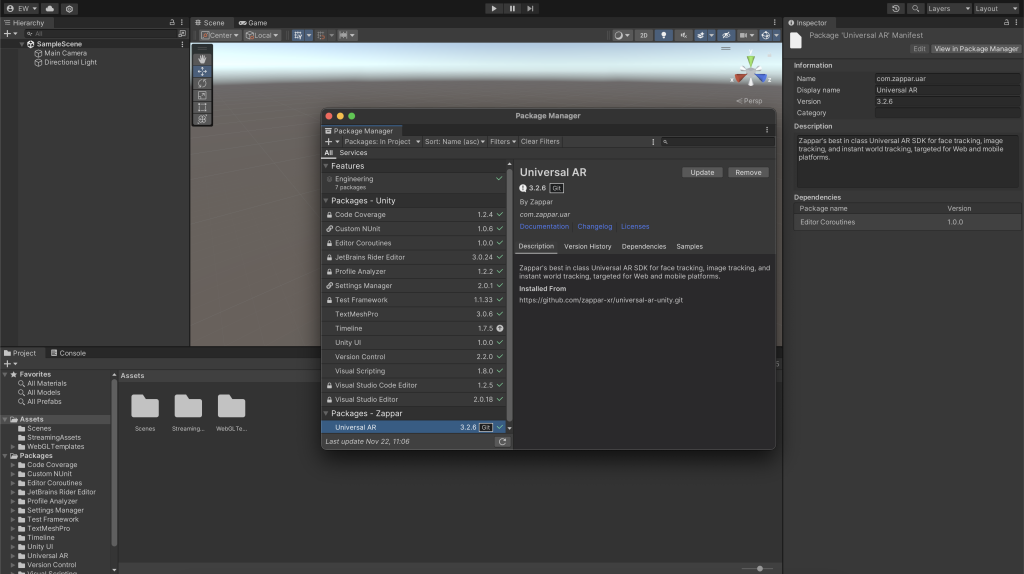Select Main Camera in Hierarchy
1024x574 pixels.
65,54
